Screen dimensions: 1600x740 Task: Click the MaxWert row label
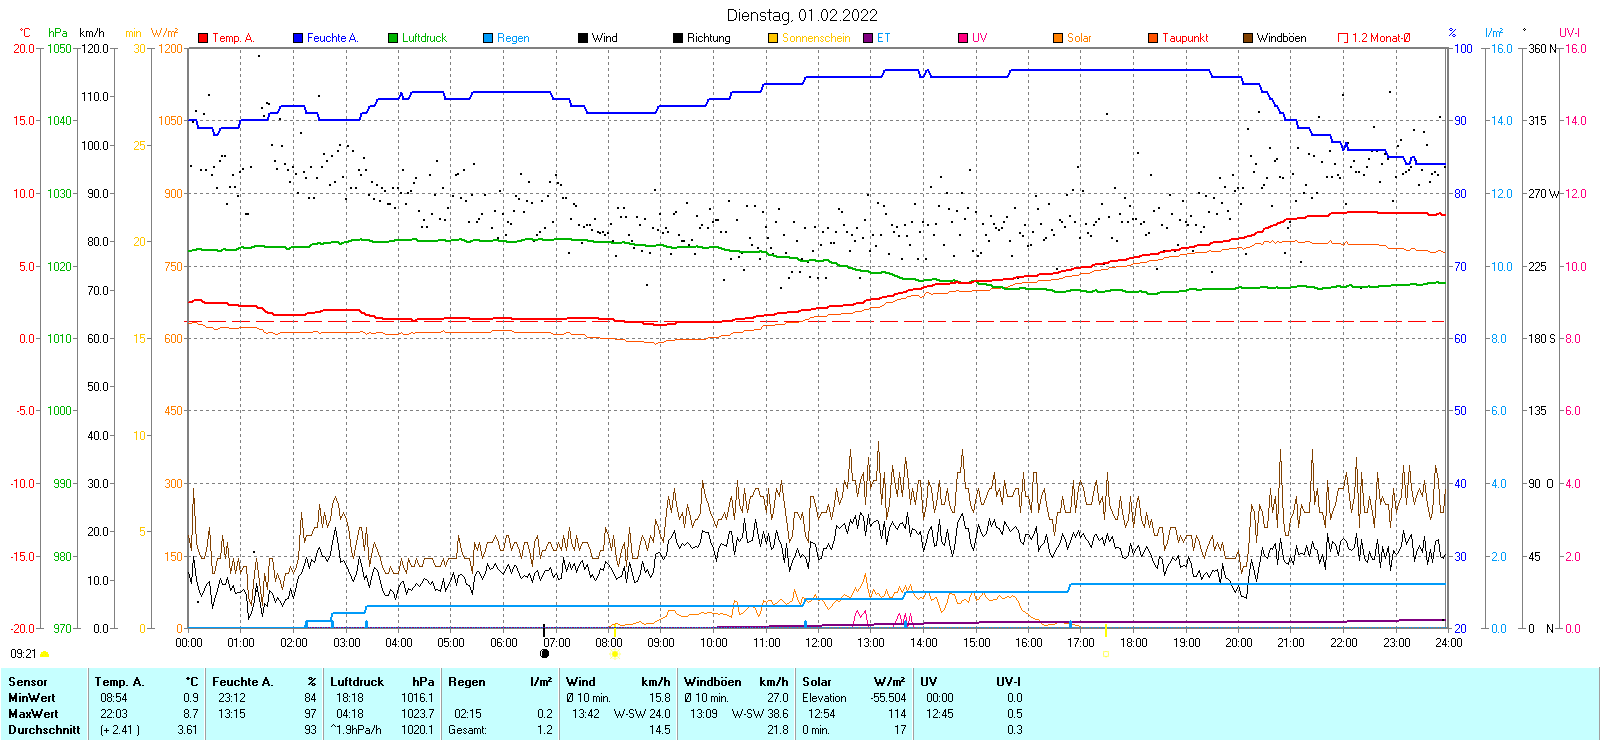[x=33, y=714]
